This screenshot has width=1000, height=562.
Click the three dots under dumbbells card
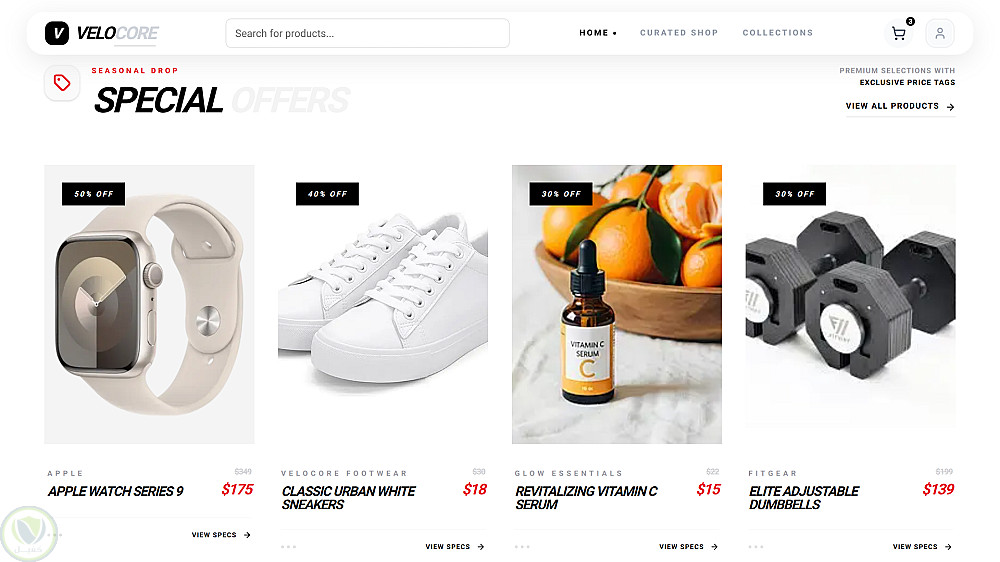[x=756, y=547]
